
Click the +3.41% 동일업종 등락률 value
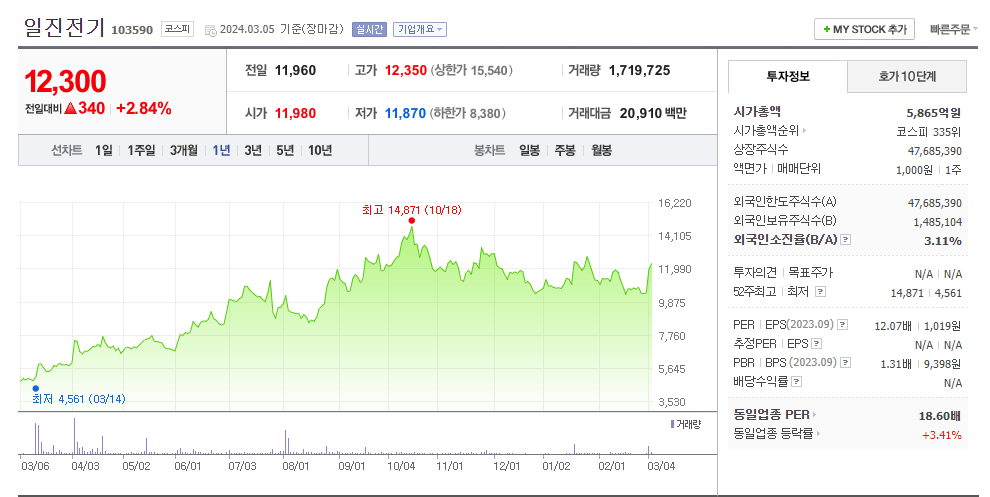pyautogui.click(x=941, y=435)
